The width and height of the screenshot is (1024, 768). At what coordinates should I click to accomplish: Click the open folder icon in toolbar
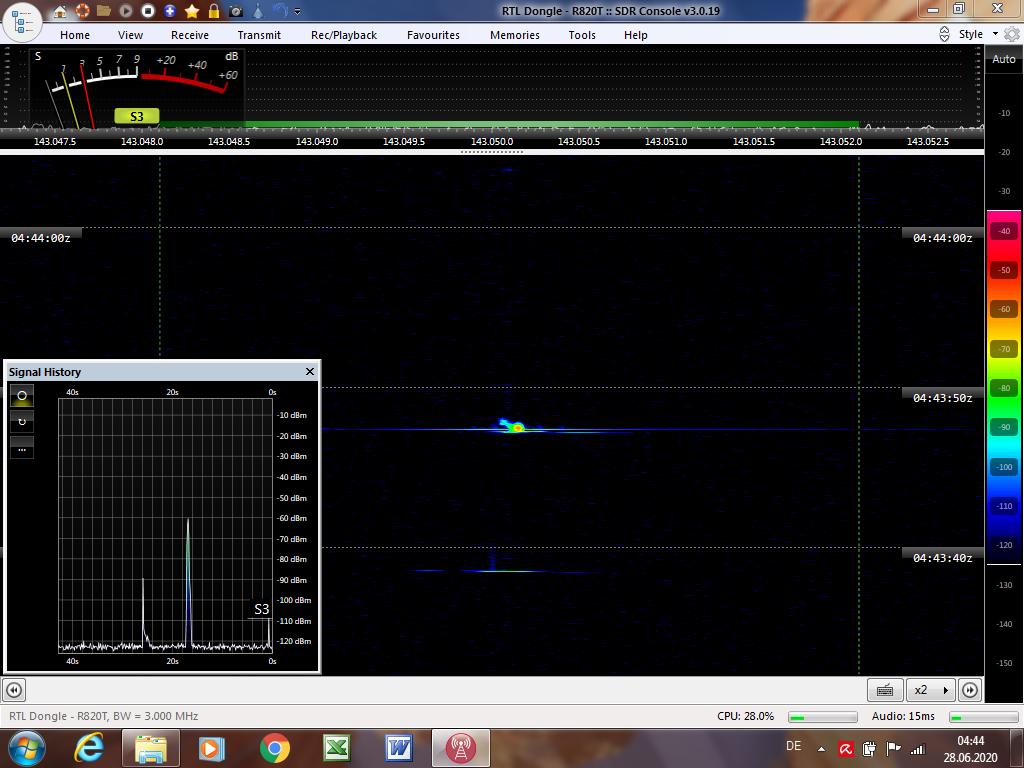pyautogui.click(x=104, y=11)
